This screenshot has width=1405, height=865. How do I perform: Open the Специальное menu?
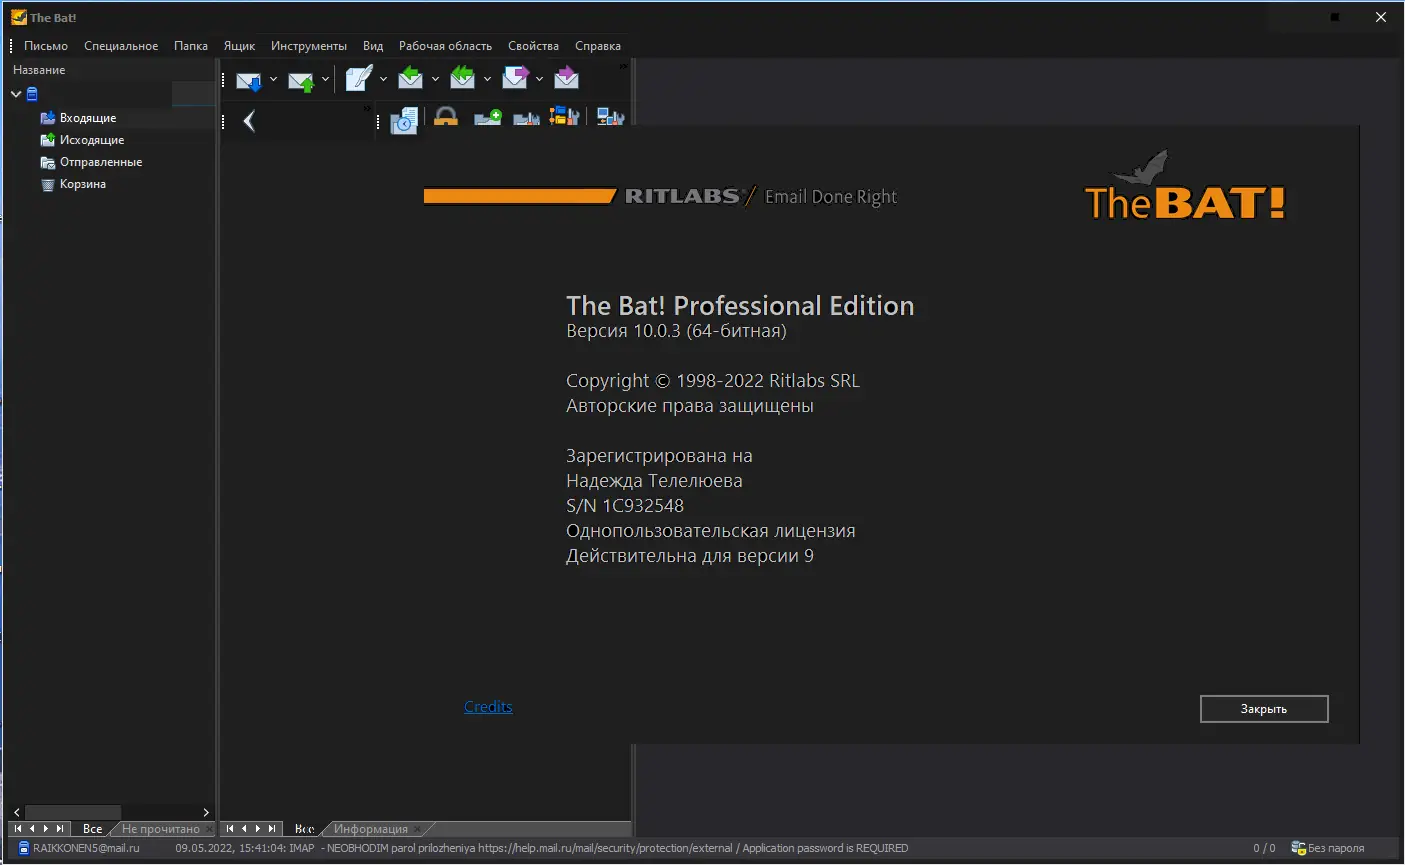point(121,46)
